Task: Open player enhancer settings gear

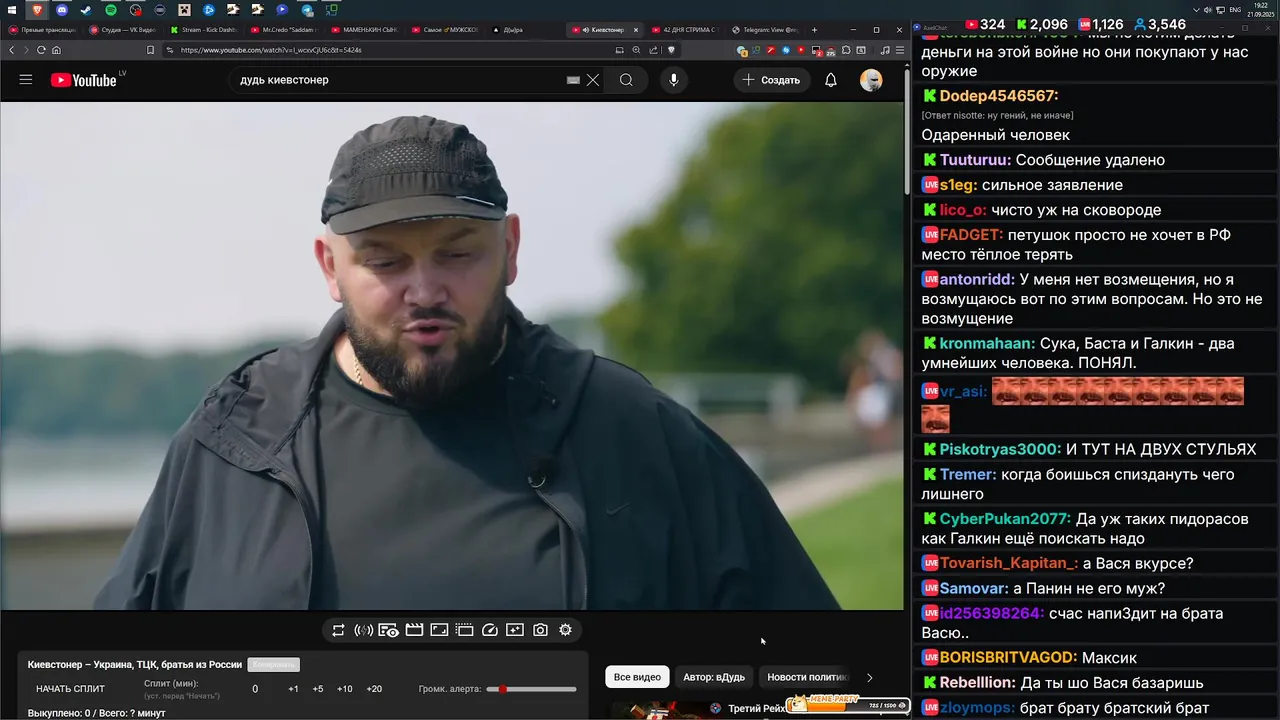Action: 565,630
